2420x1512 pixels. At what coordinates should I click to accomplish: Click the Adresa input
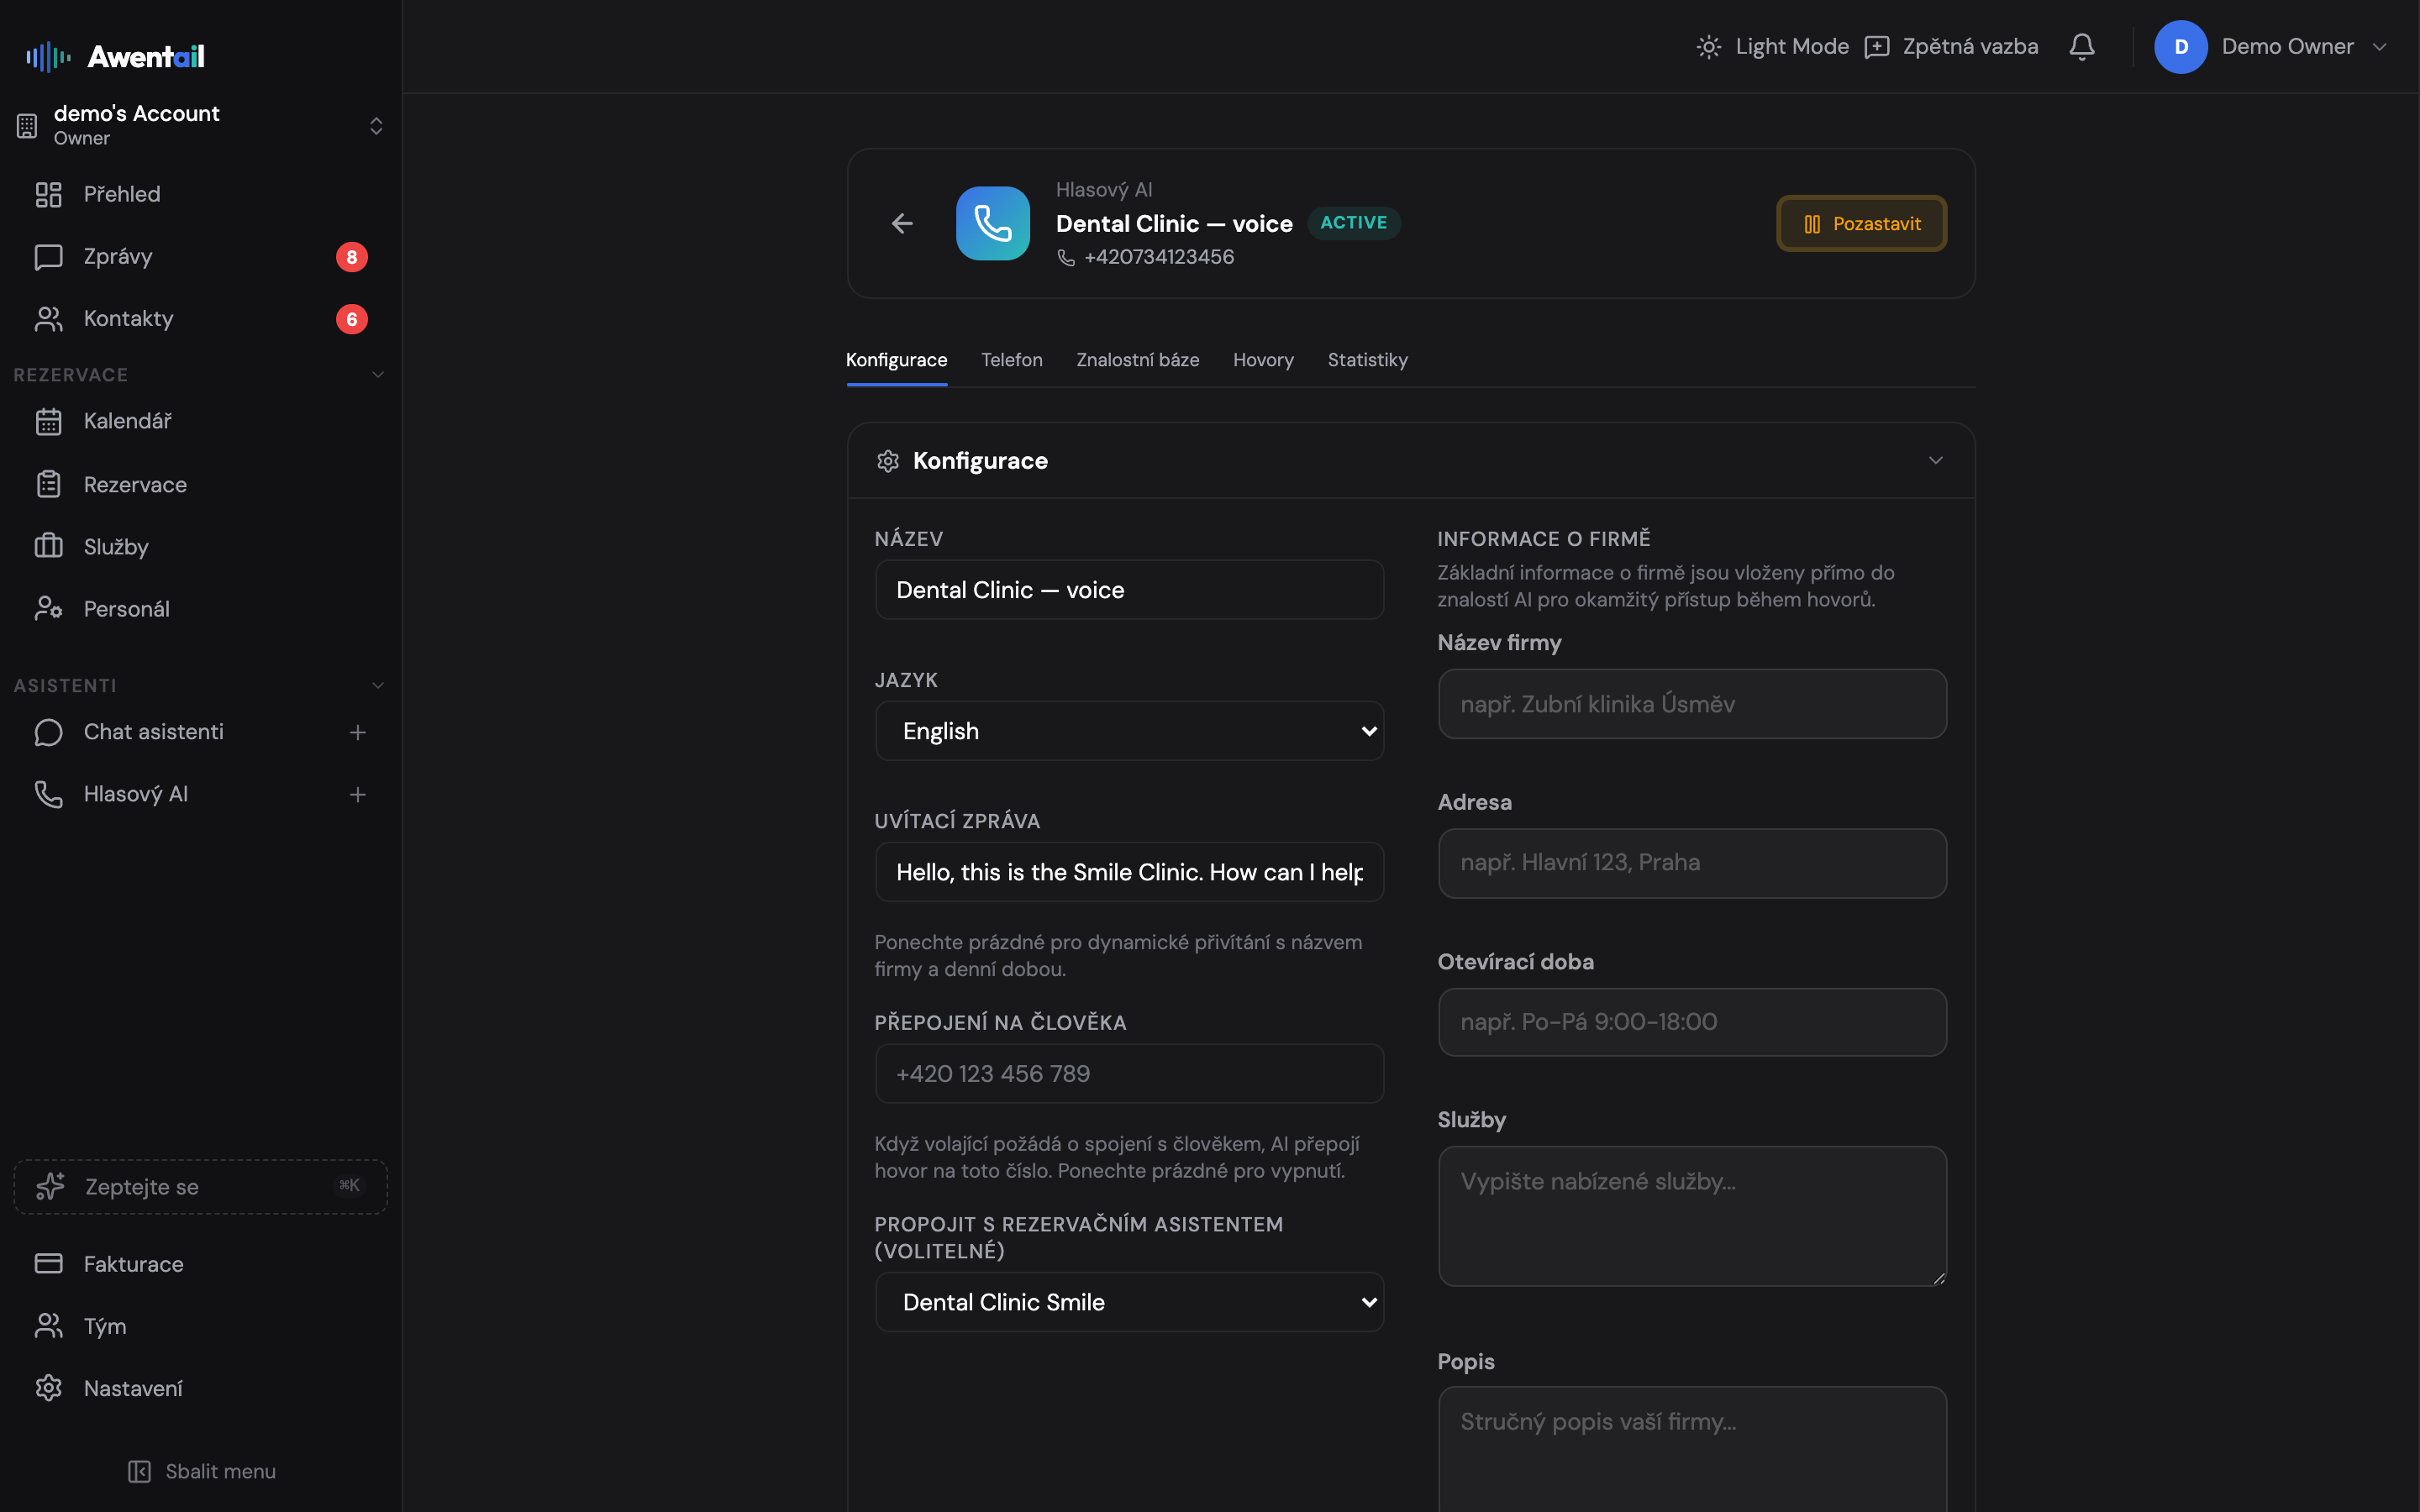[x=1692, y=863]
